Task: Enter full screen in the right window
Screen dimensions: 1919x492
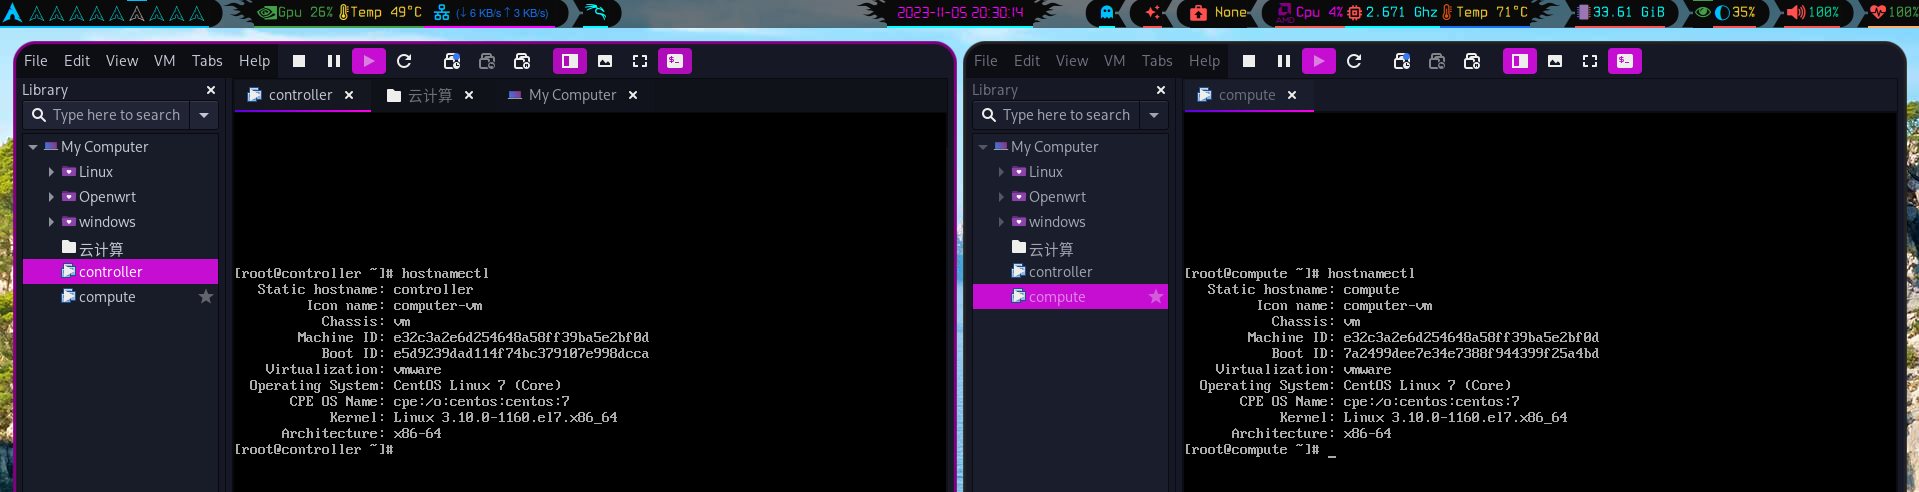Action: click(1590, 61)
